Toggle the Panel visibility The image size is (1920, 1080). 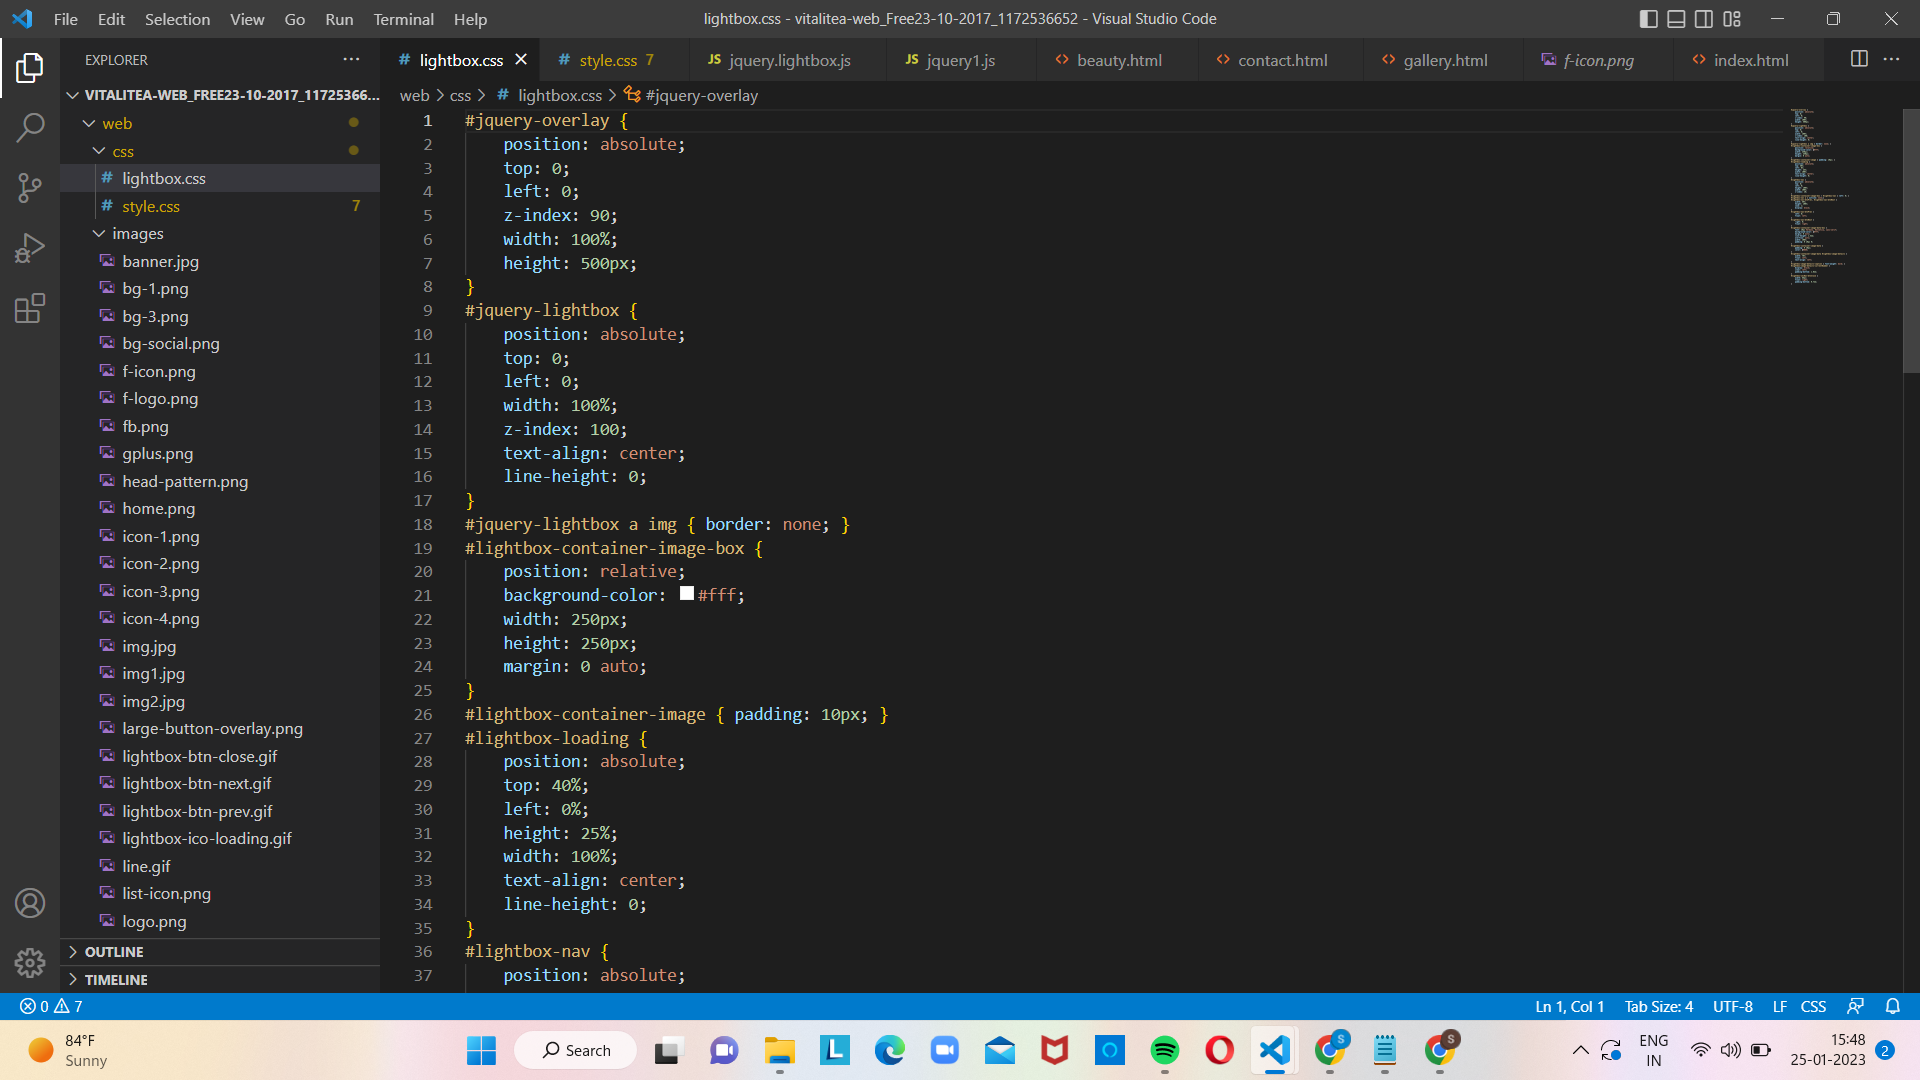[x=1675, y=18]
